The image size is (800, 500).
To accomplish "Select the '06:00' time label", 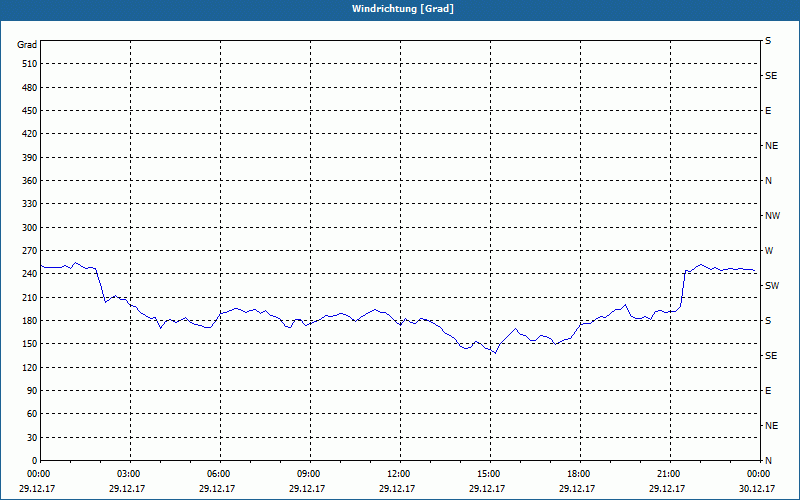I will 219,474.
